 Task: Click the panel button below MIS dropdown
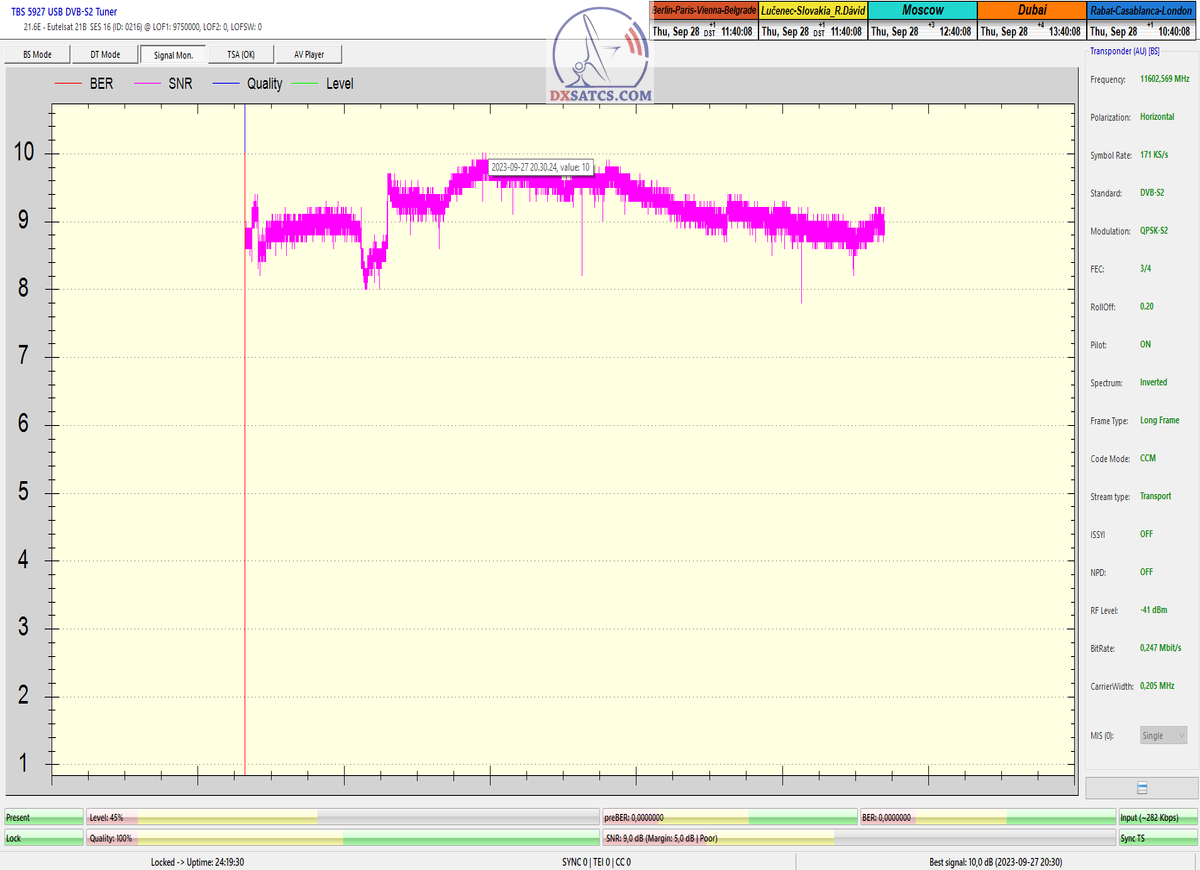click(x=1142, y=788)
